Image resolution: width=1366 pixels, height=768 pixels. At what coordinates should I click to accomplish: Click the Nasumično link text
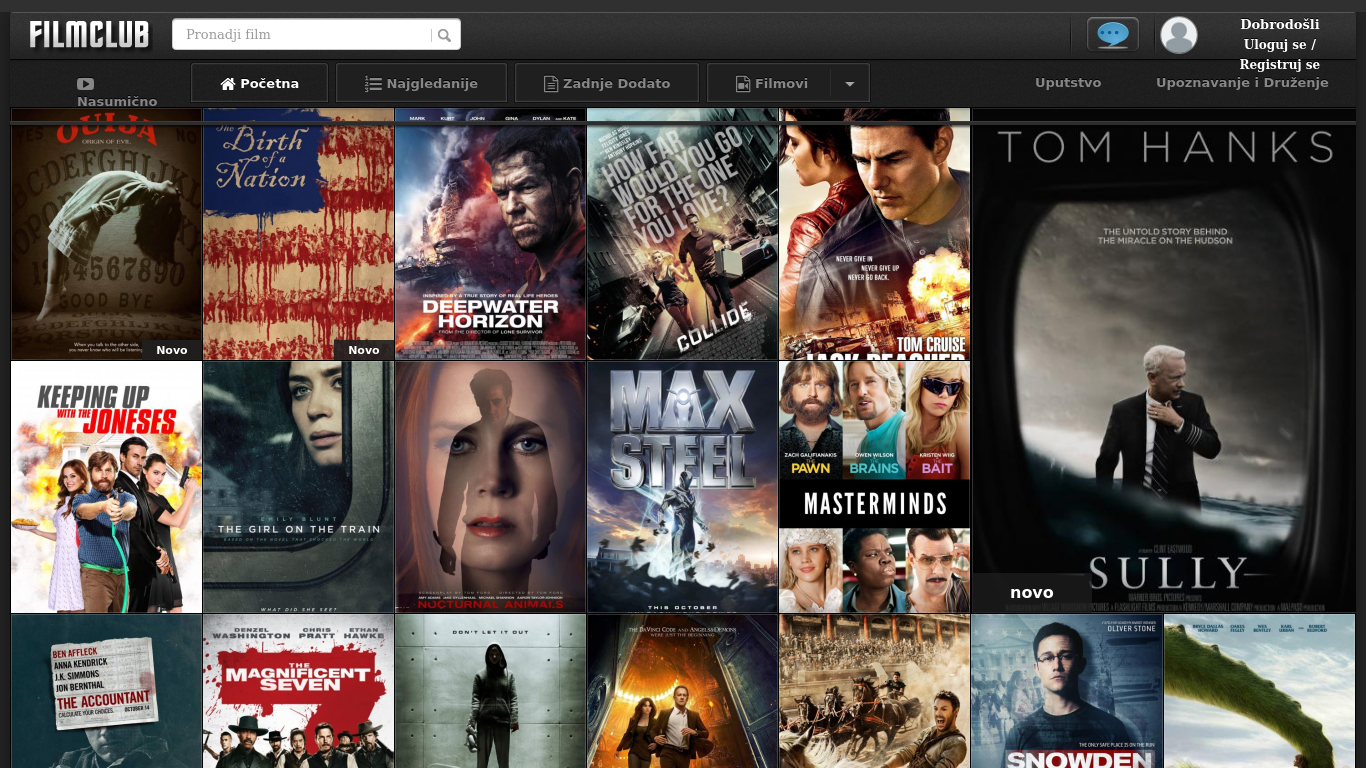(x=117, y=102)
